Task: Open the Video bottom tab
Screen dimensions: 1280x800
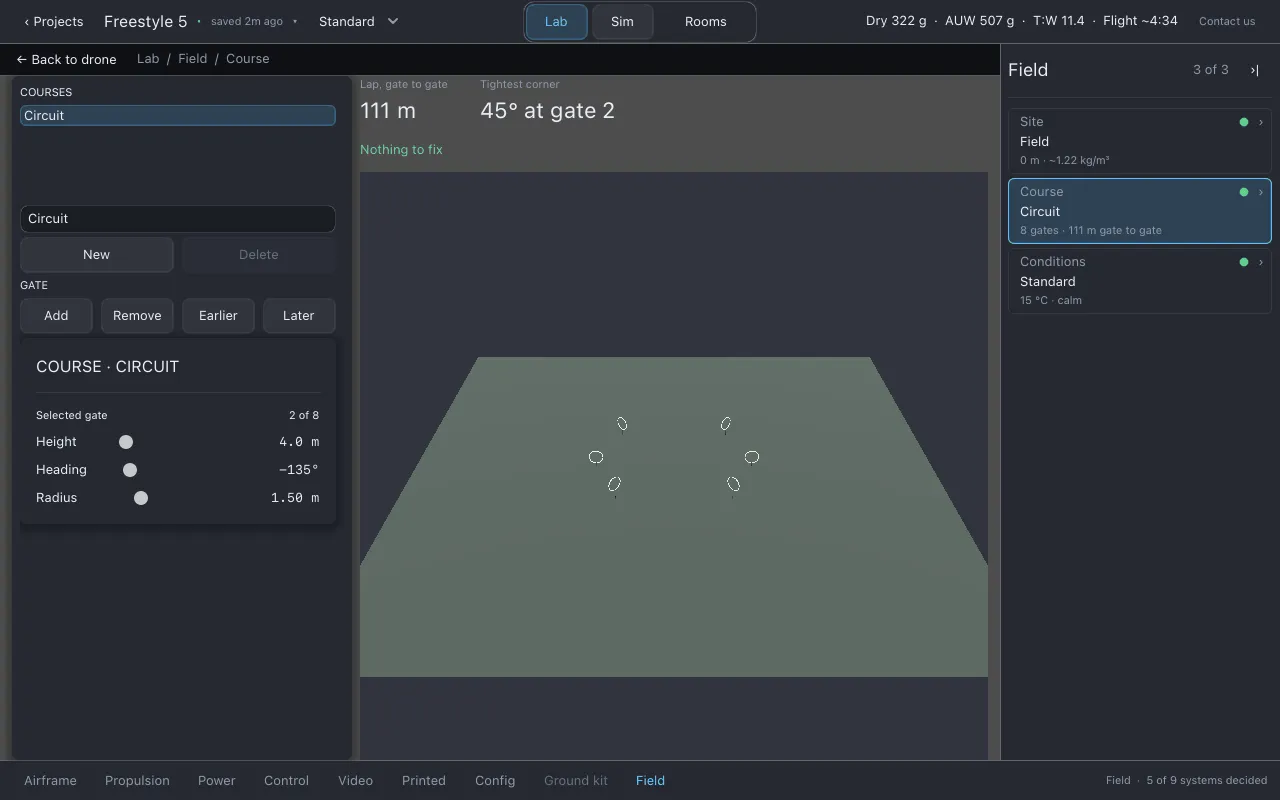Action: [355, 781]
